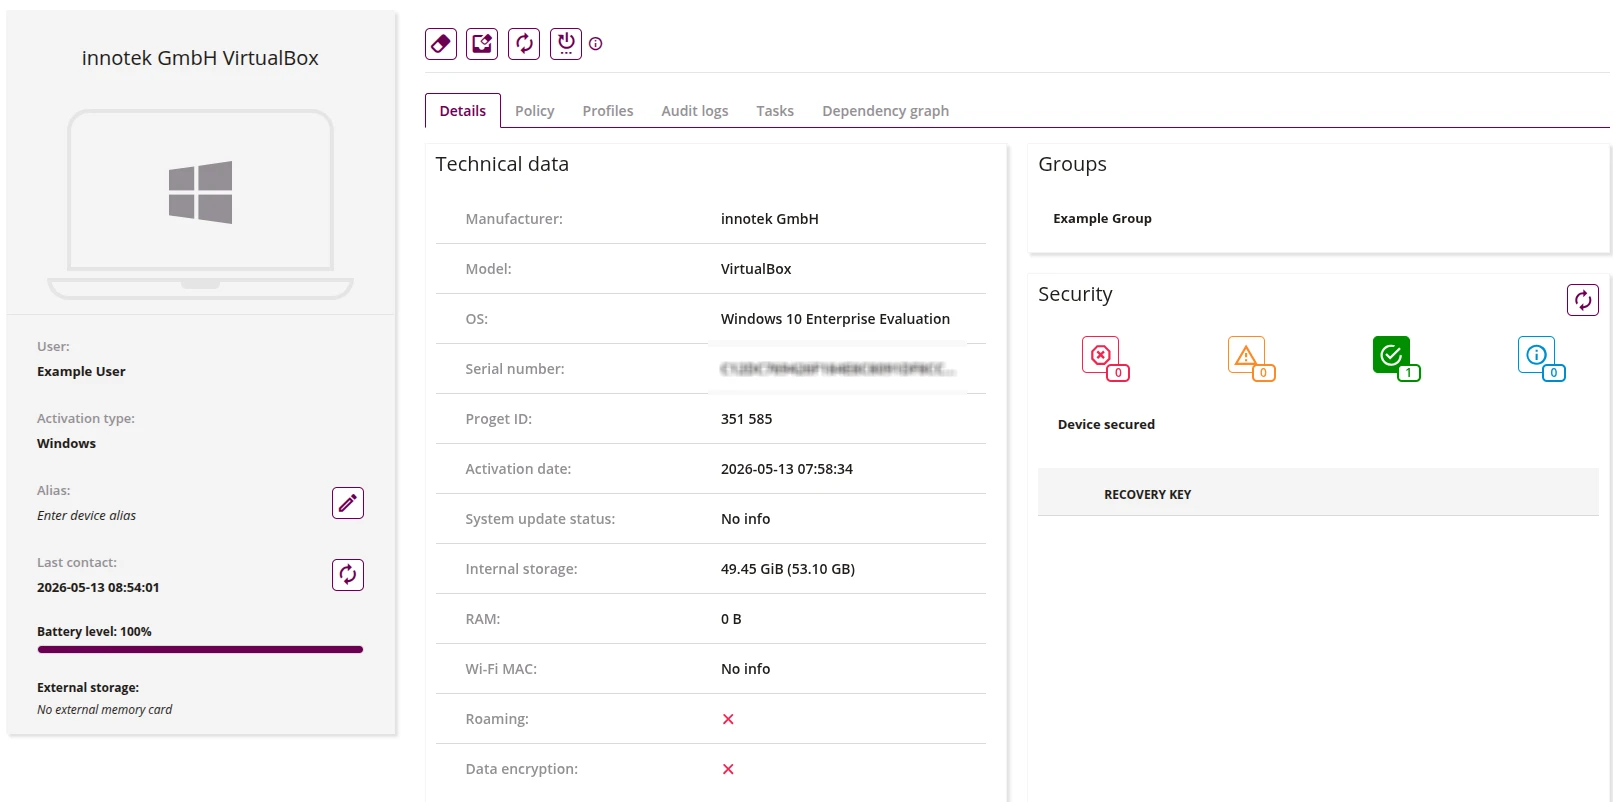Switch to the Details tab
The image size is (1613, 802).
click(x=463, y=111)
